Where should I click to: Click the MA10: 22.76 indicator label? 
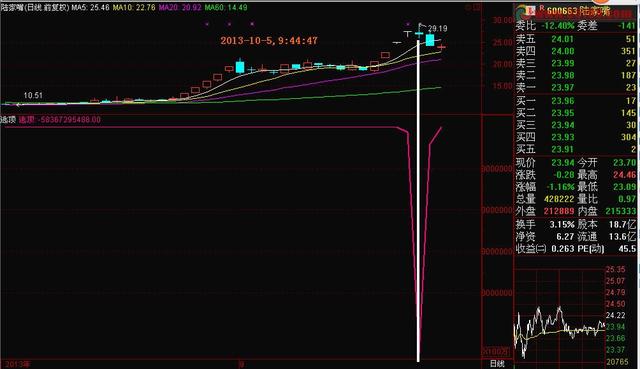[x=134, y=7]
